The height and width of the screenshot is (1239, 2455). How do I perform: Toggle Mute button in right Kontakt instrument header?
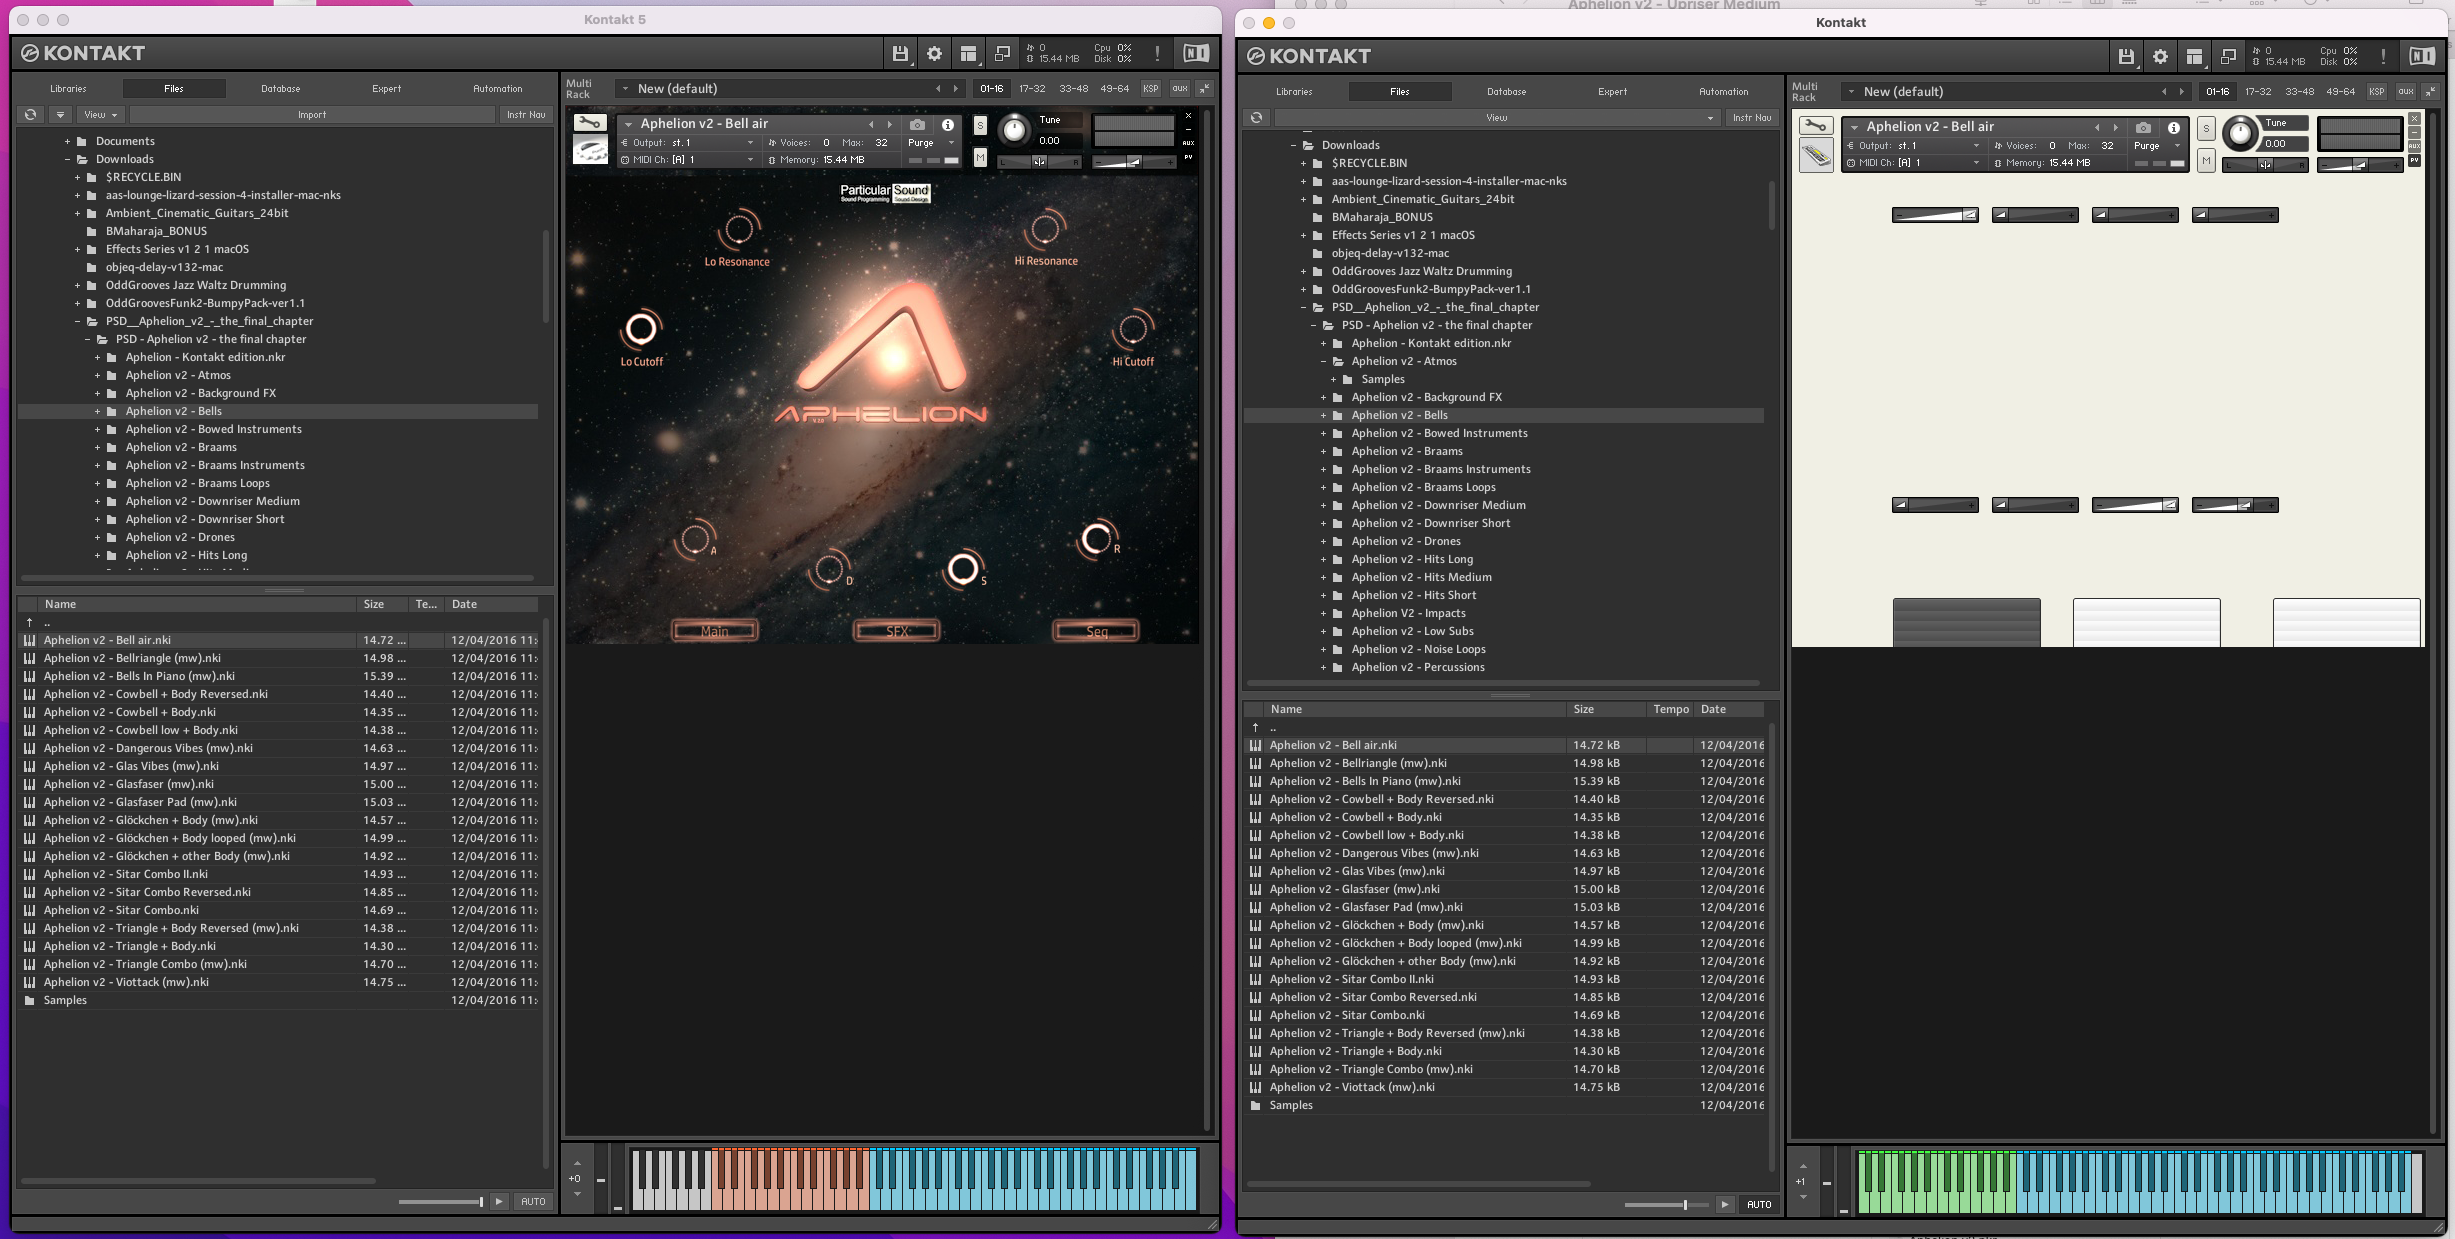(x=2206, y=160)
